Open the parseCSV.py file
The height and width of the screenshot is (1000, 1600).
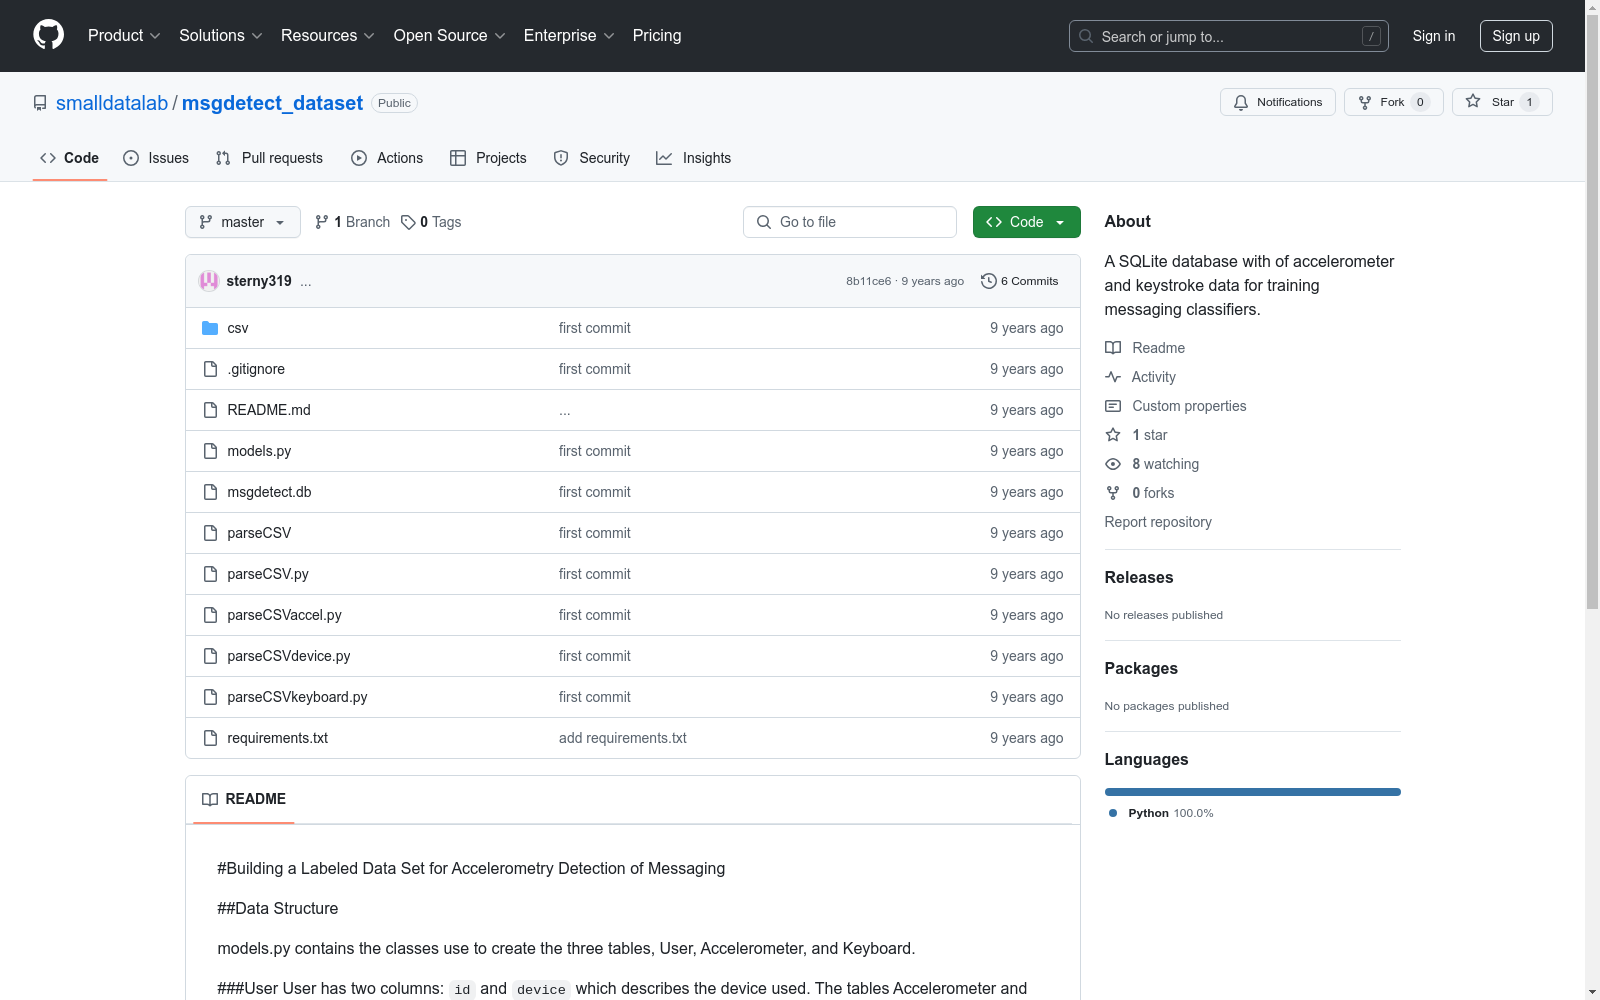(x=268, y=574)
